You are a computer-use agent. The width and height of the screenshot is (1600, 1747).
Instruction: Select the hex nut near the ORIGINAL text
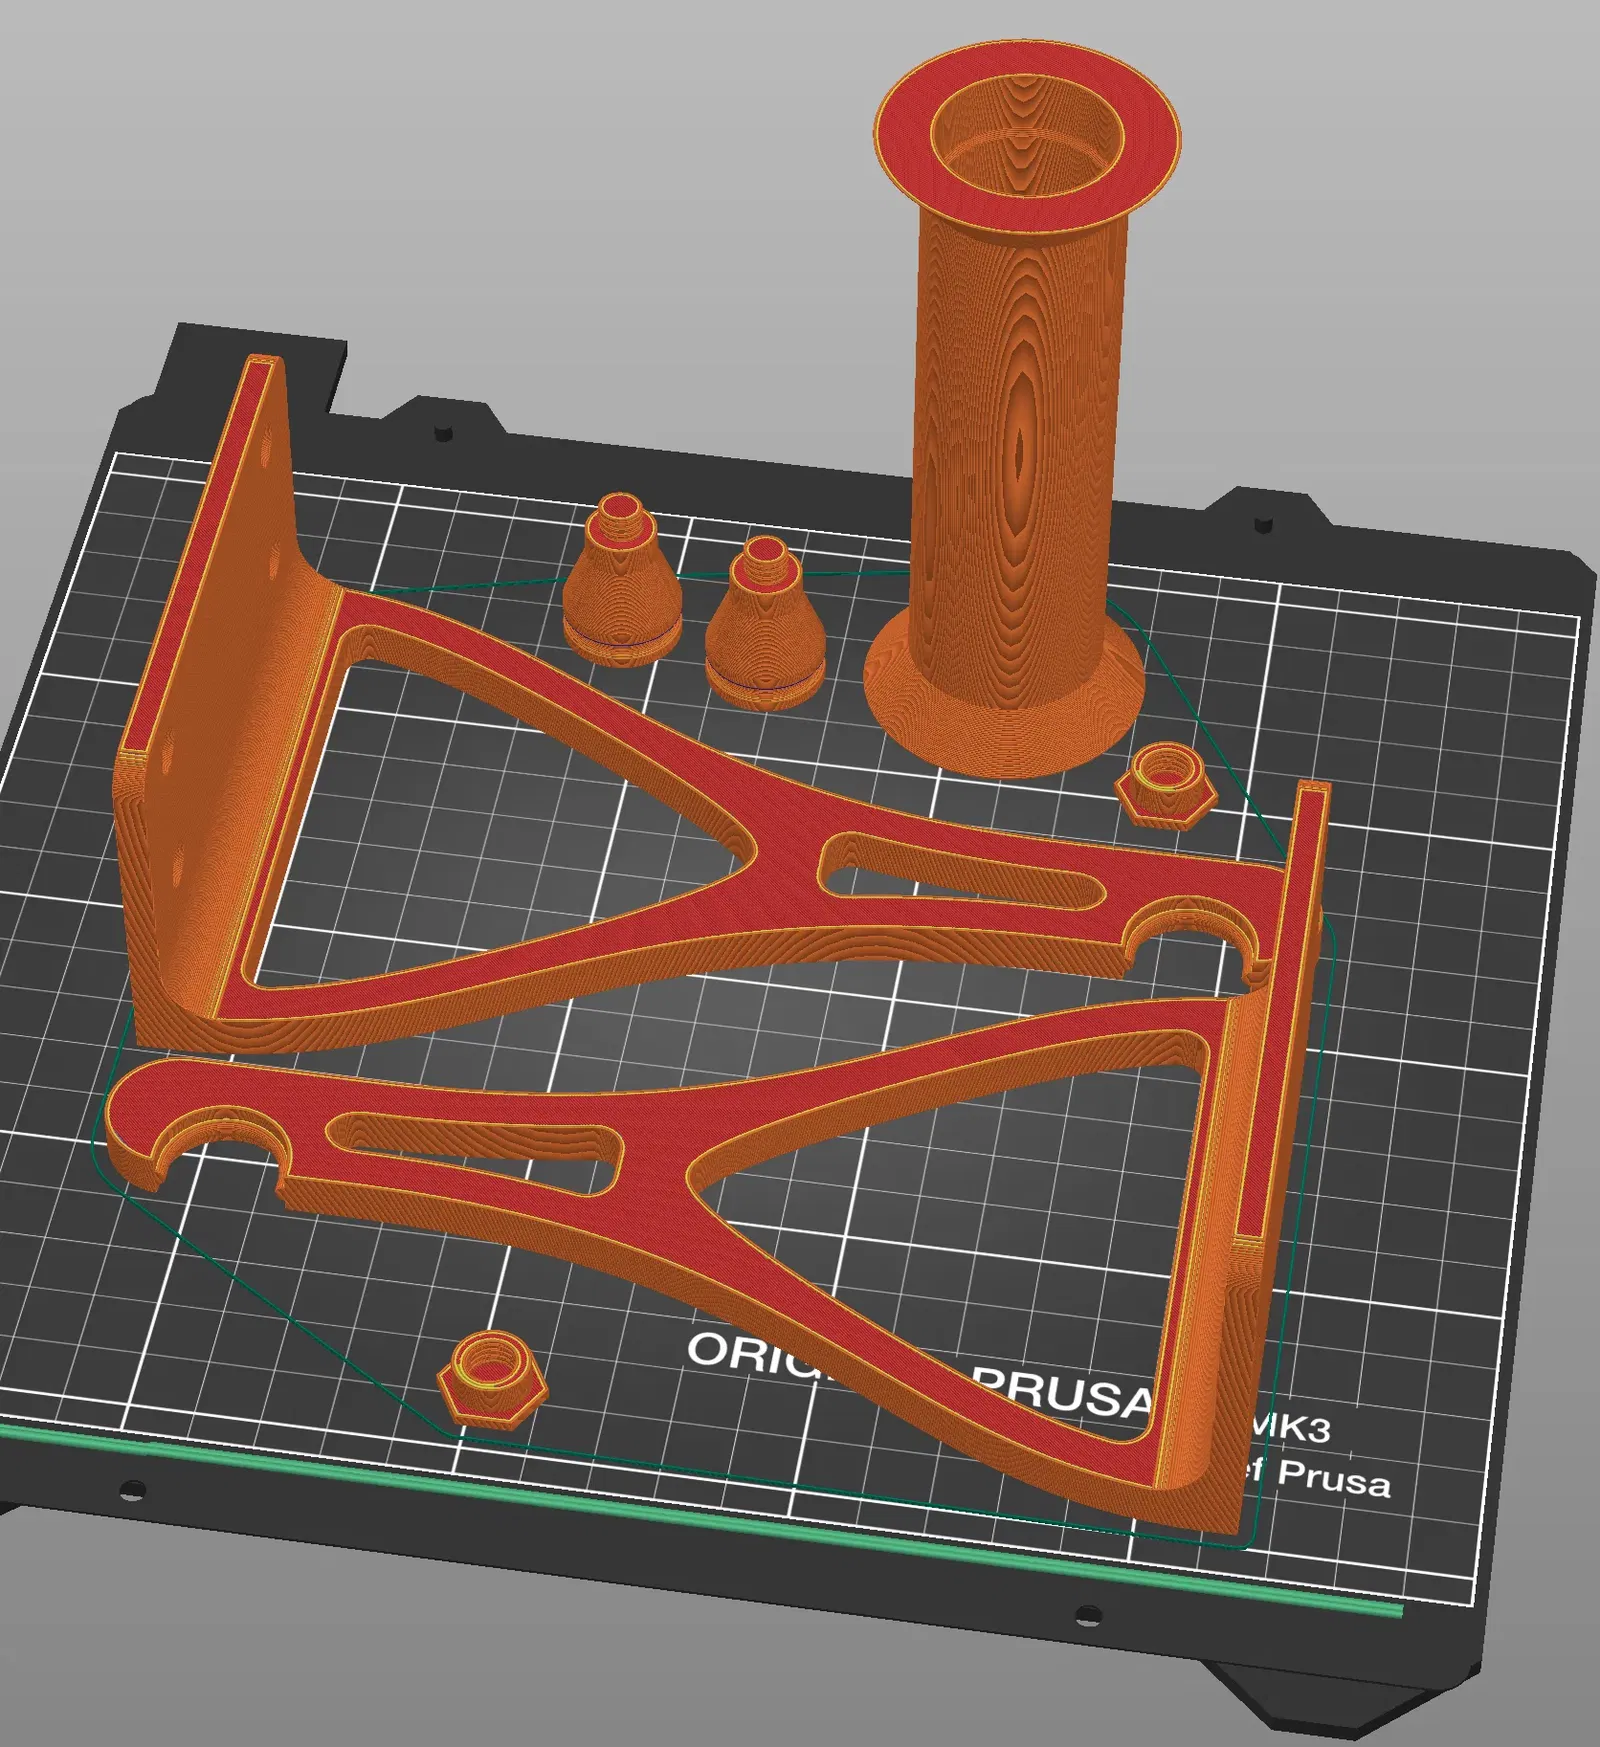pos(492,1378)
